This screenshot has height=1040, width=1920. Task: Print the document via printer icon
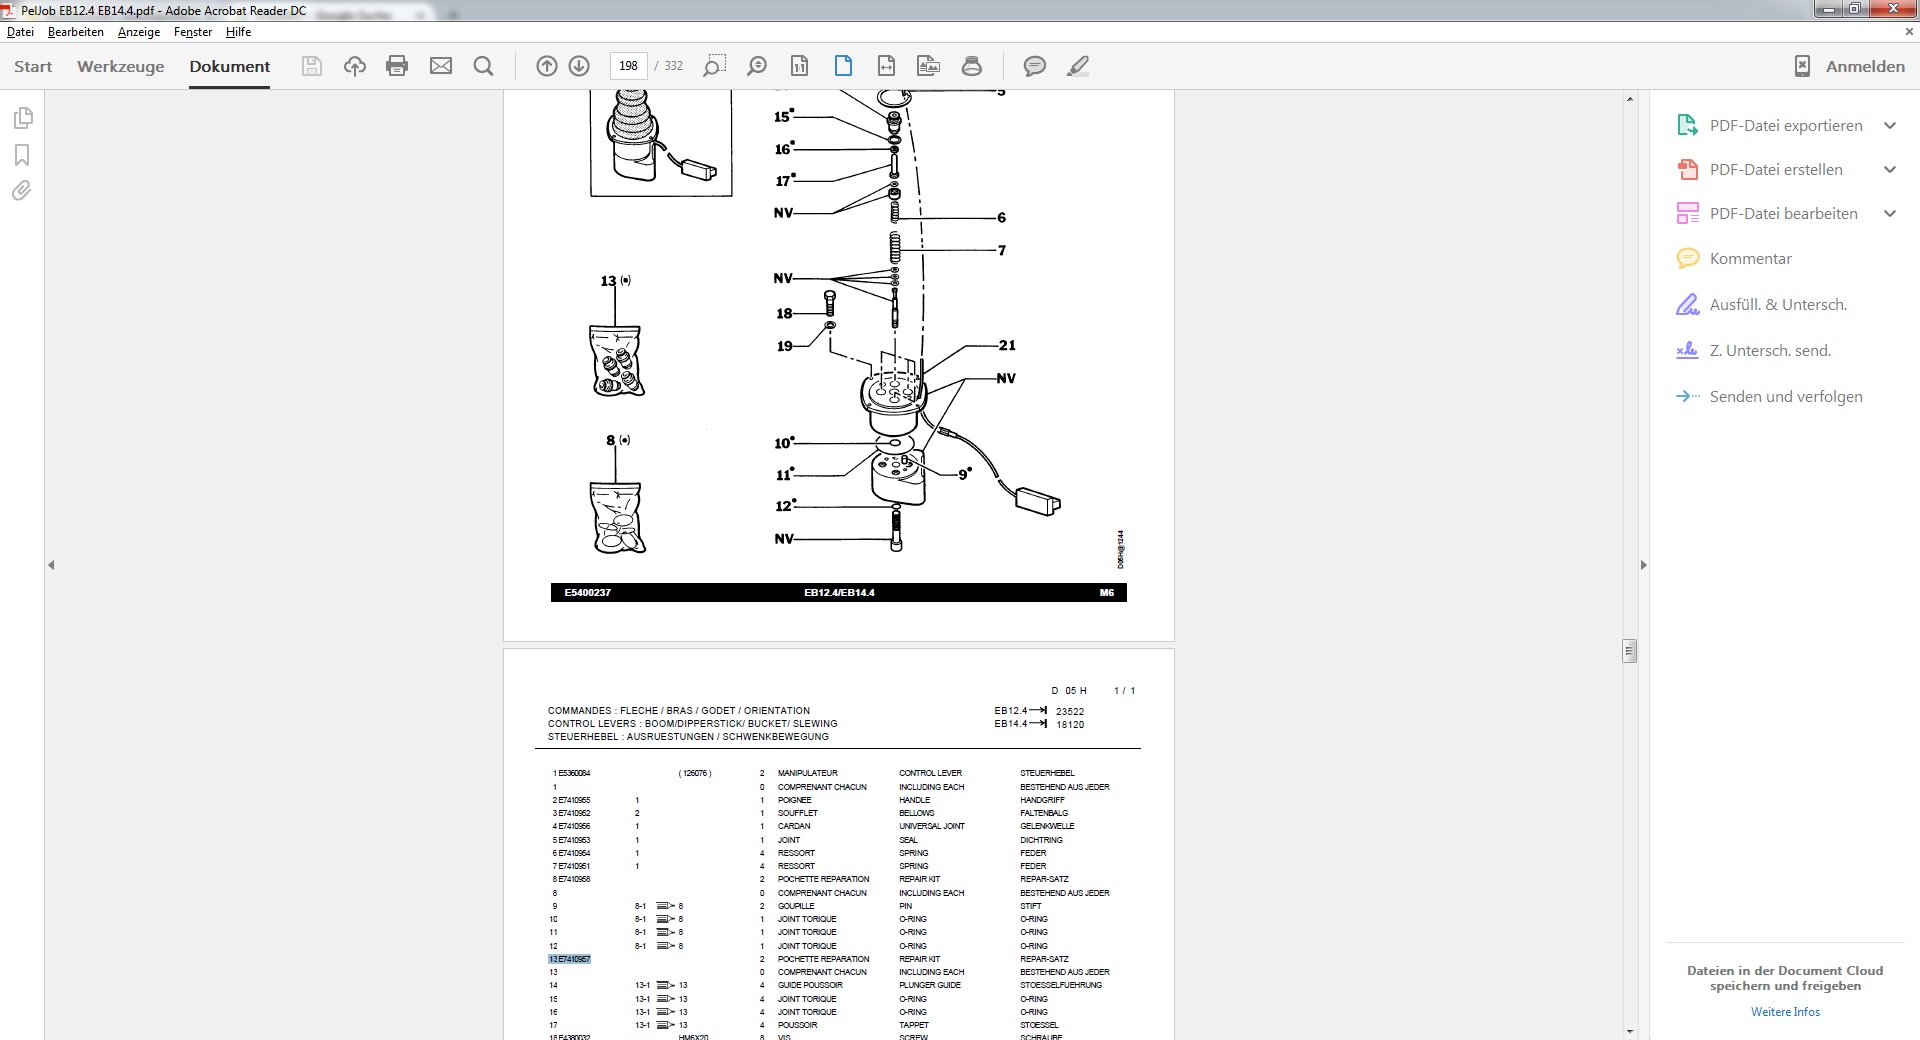pyautogui.click(x=397, y=66)
